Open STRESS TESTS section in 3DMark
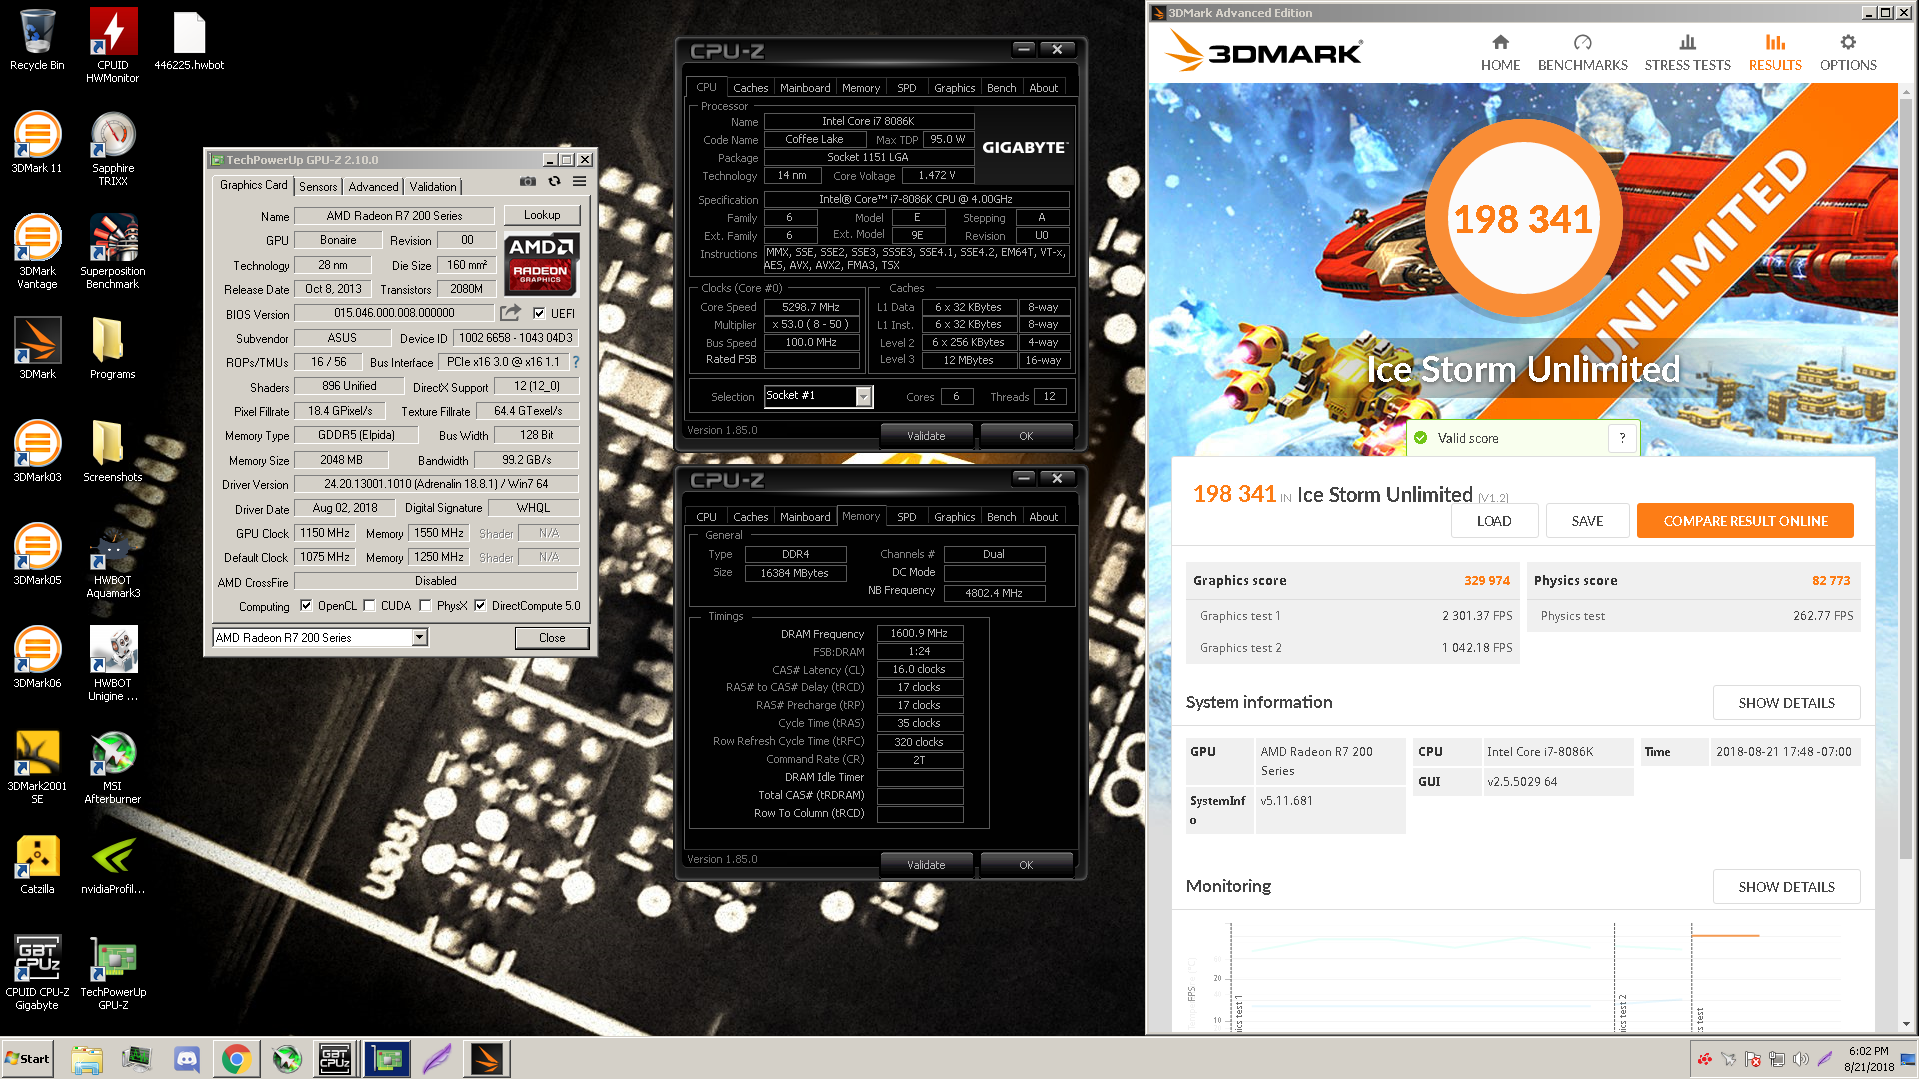Viewport: 1919px width, 1079px height. (1687, 53)
